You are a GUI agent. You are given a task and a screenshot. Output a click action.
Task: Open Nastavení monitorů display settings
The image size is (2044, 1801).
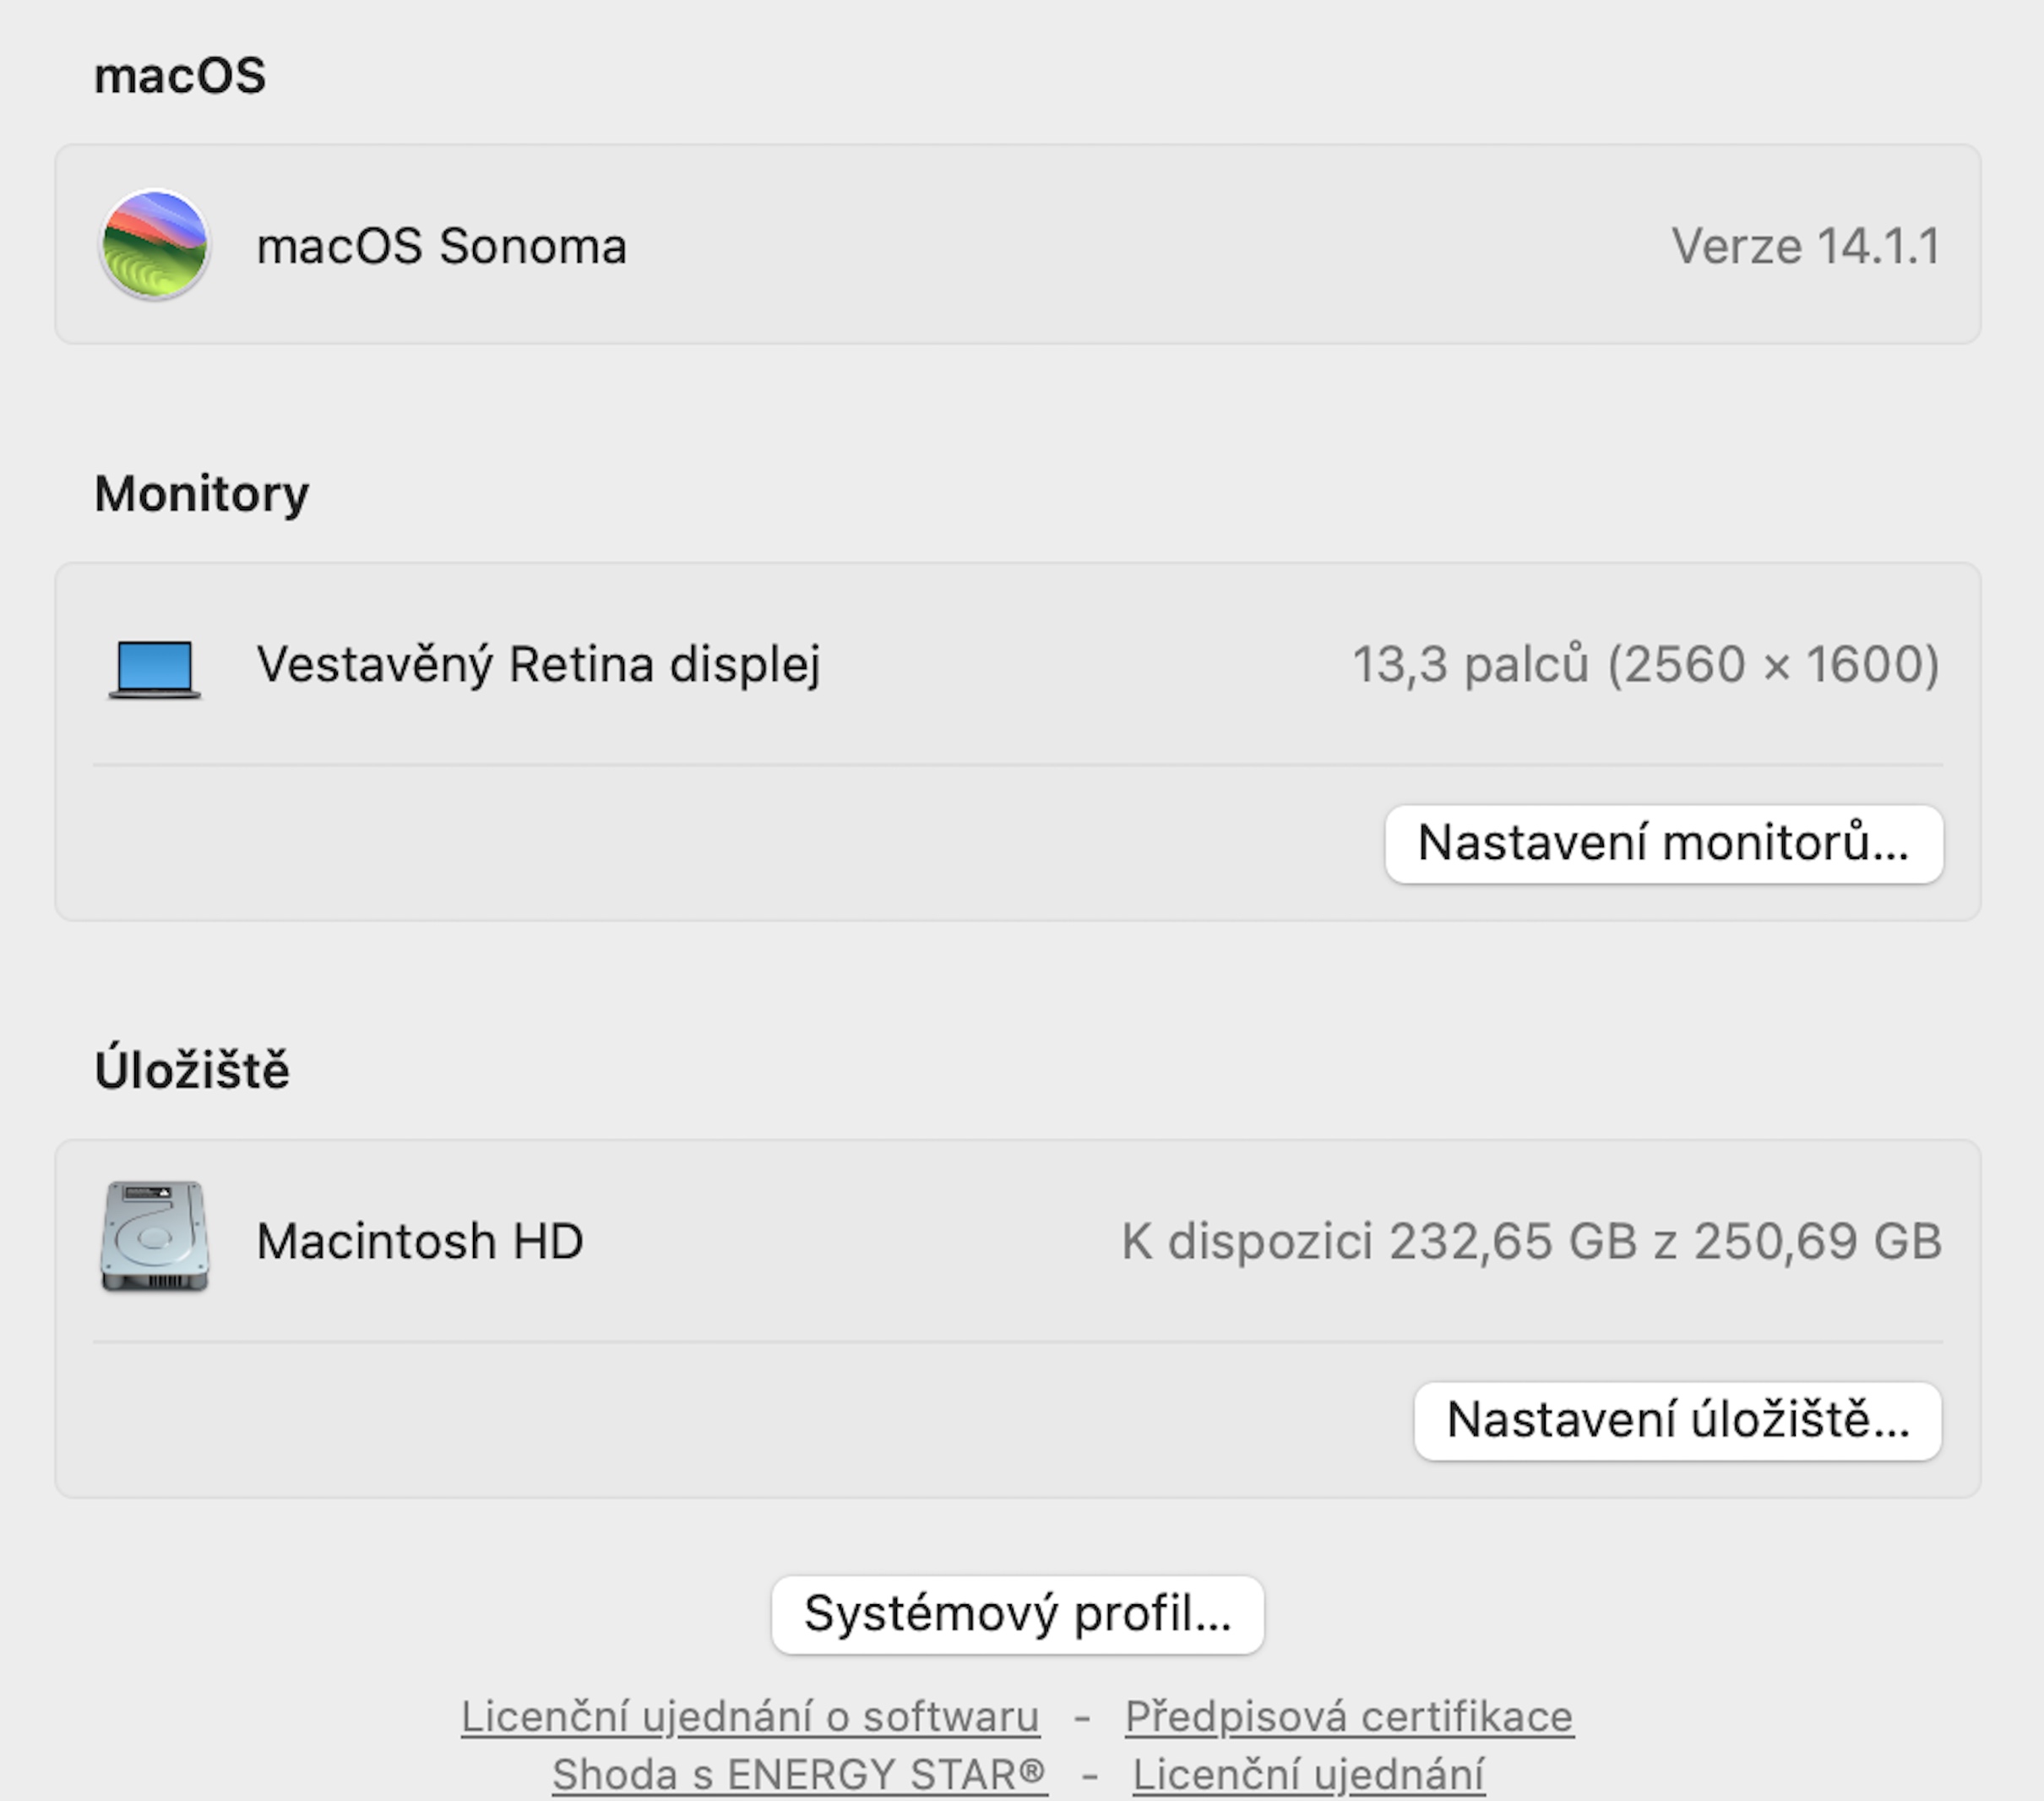tap(1663, 843)
